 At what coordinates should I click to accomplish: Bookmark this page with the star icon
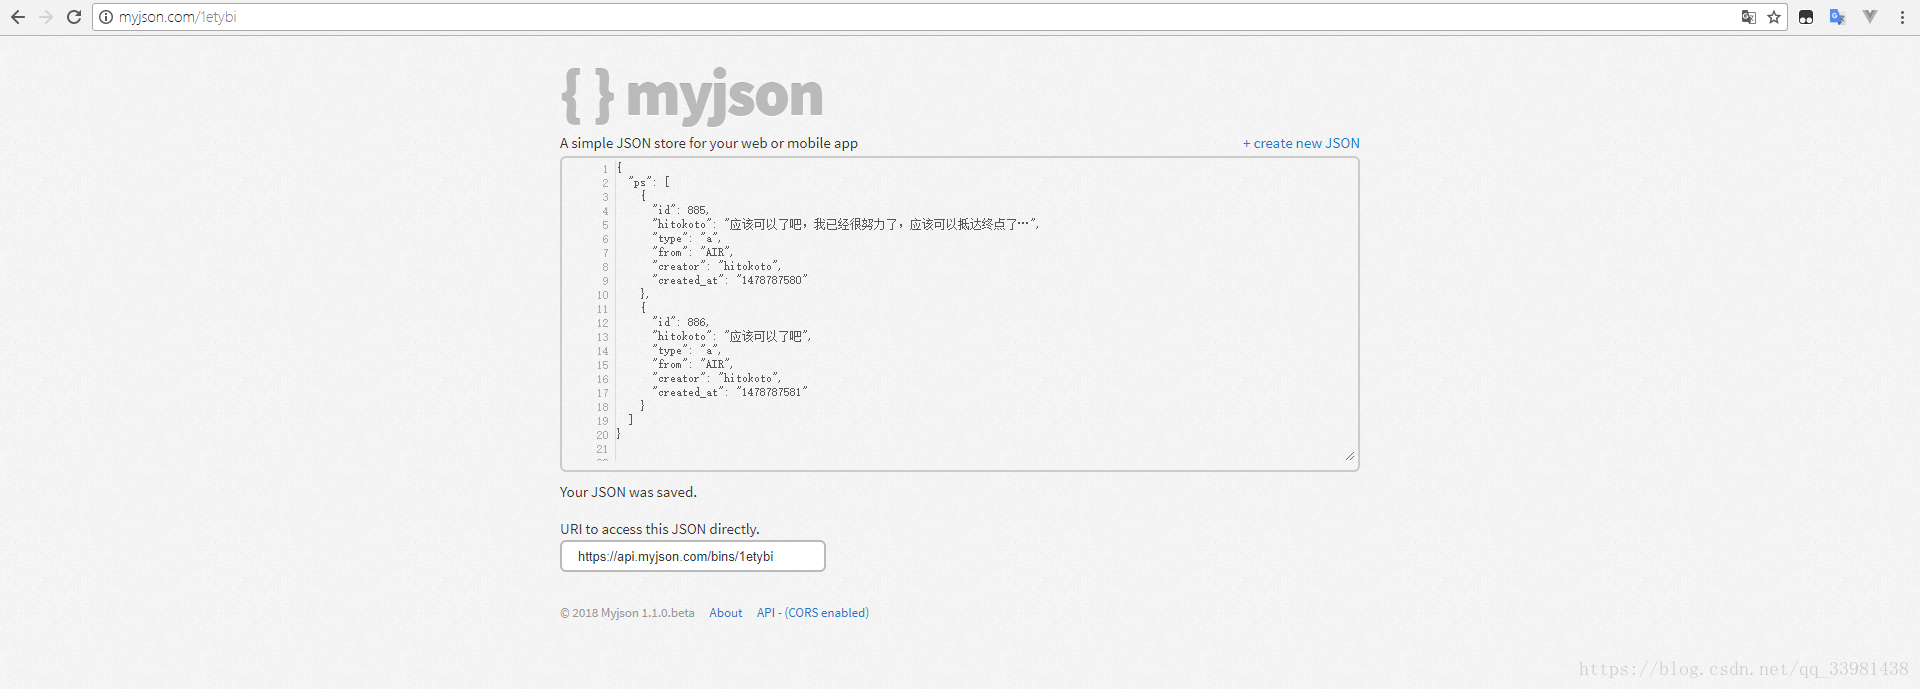click(1774, 17)
